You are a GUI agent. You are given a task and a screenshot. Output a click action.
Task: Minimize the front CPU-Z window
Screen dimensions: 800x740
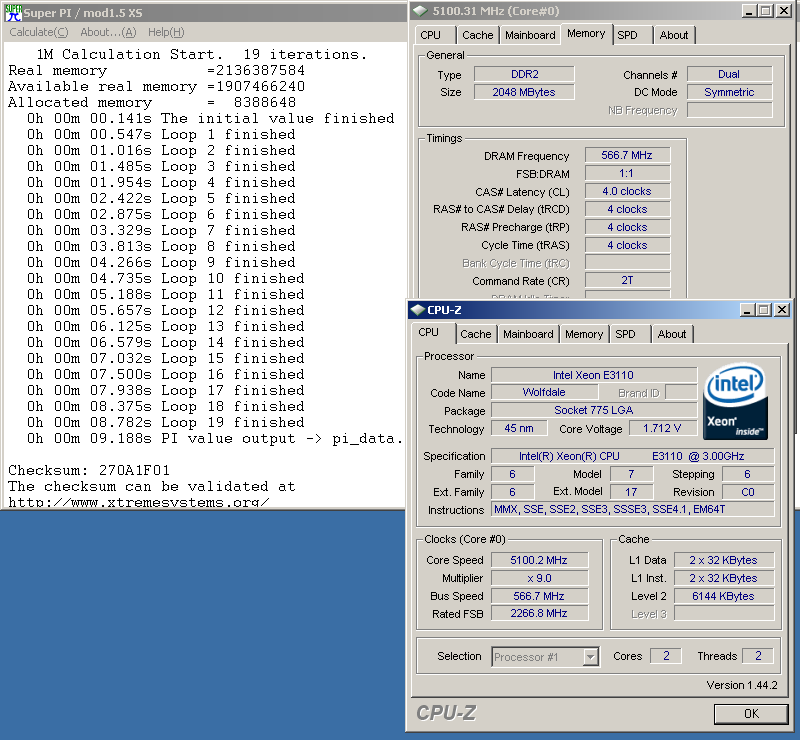point(747,310)
